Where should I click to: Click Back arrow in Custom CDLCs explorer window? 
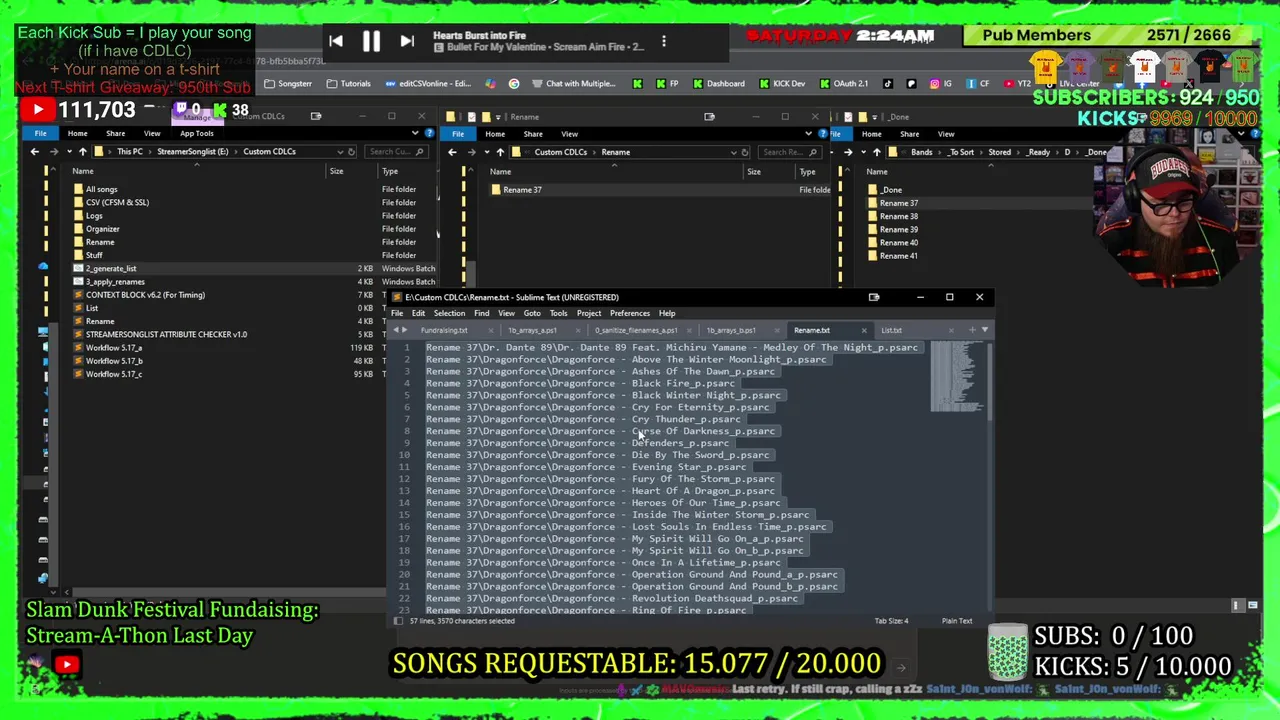34,152
